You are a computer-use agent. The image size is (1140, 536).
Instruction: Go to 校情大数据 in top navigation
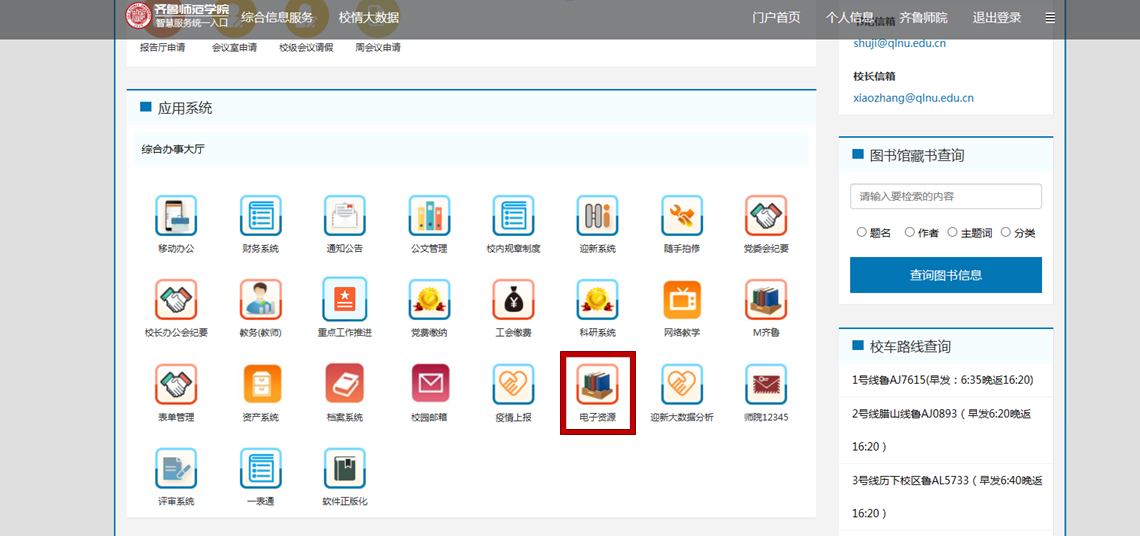point(368,18)
